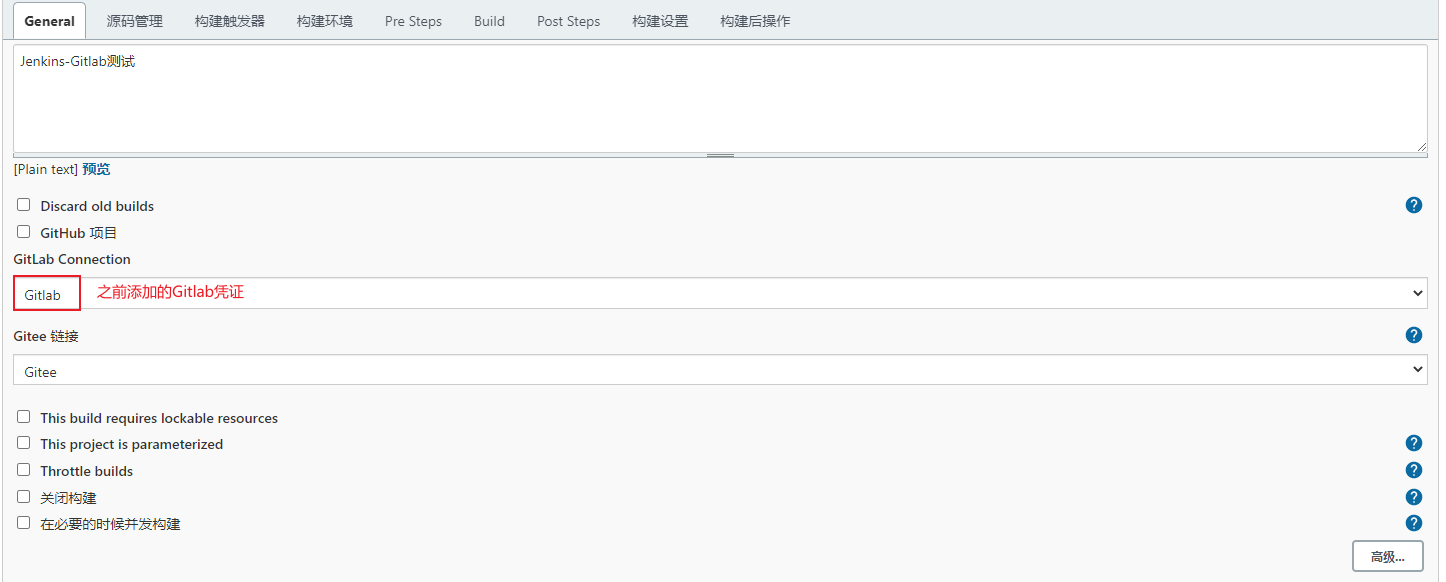Switch to the 源码管理 tab

tap(135, 21)
